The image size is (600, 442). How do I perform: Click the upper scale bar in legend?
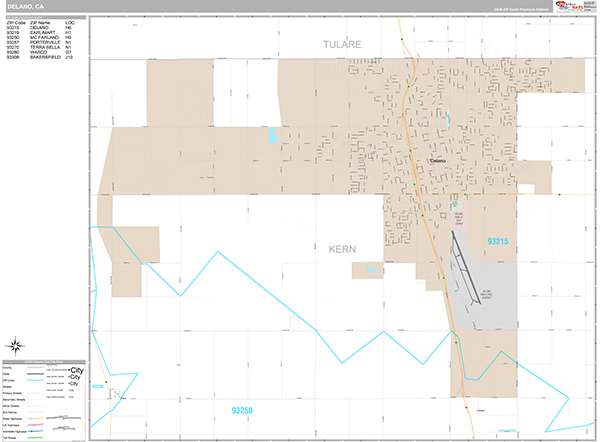64,418
